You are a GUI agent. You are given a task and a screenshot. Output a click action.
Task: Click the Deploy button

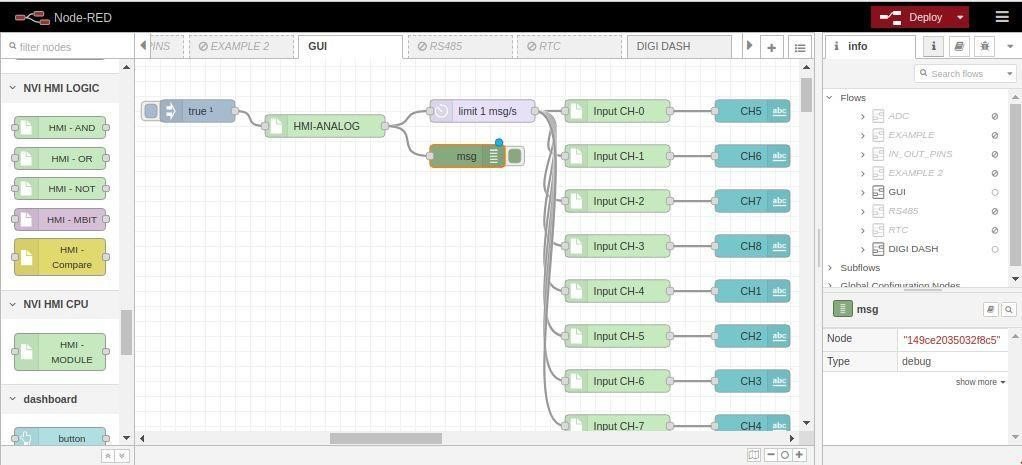pyautogui.click(x=913, y=17)
